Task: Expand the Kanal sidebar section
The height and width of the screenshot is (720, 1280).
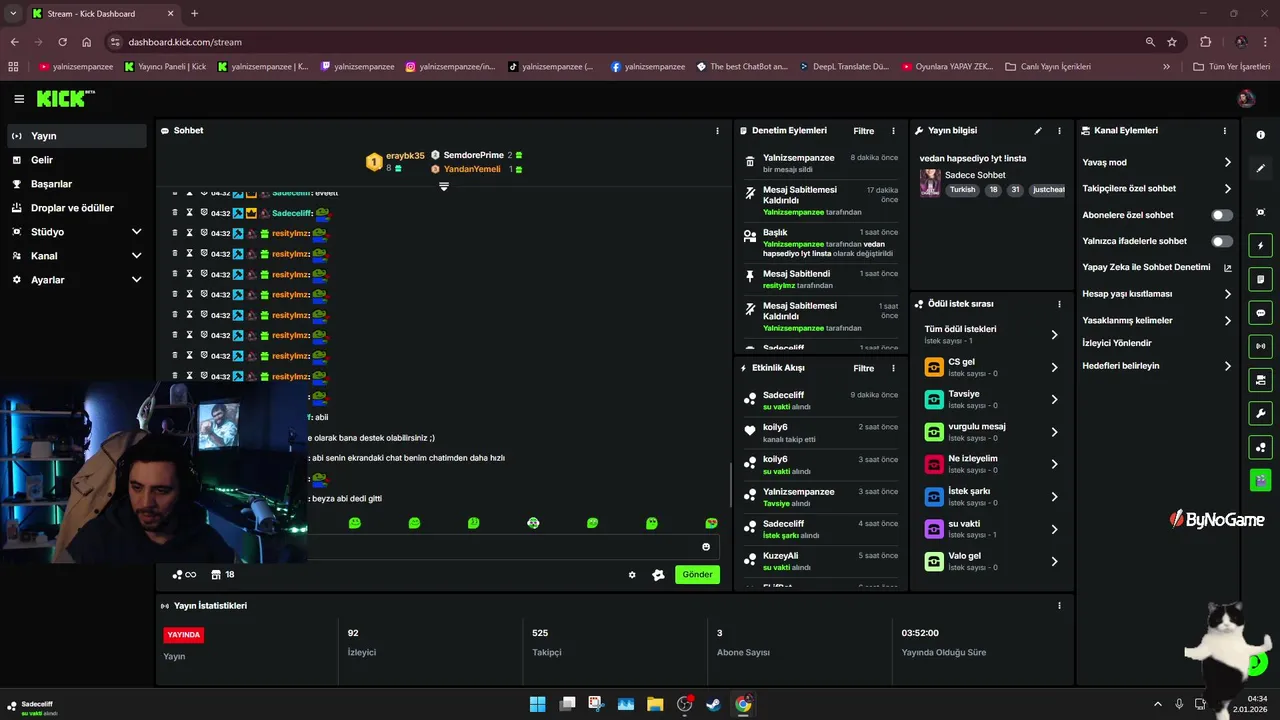Action: tap(137, 256)
